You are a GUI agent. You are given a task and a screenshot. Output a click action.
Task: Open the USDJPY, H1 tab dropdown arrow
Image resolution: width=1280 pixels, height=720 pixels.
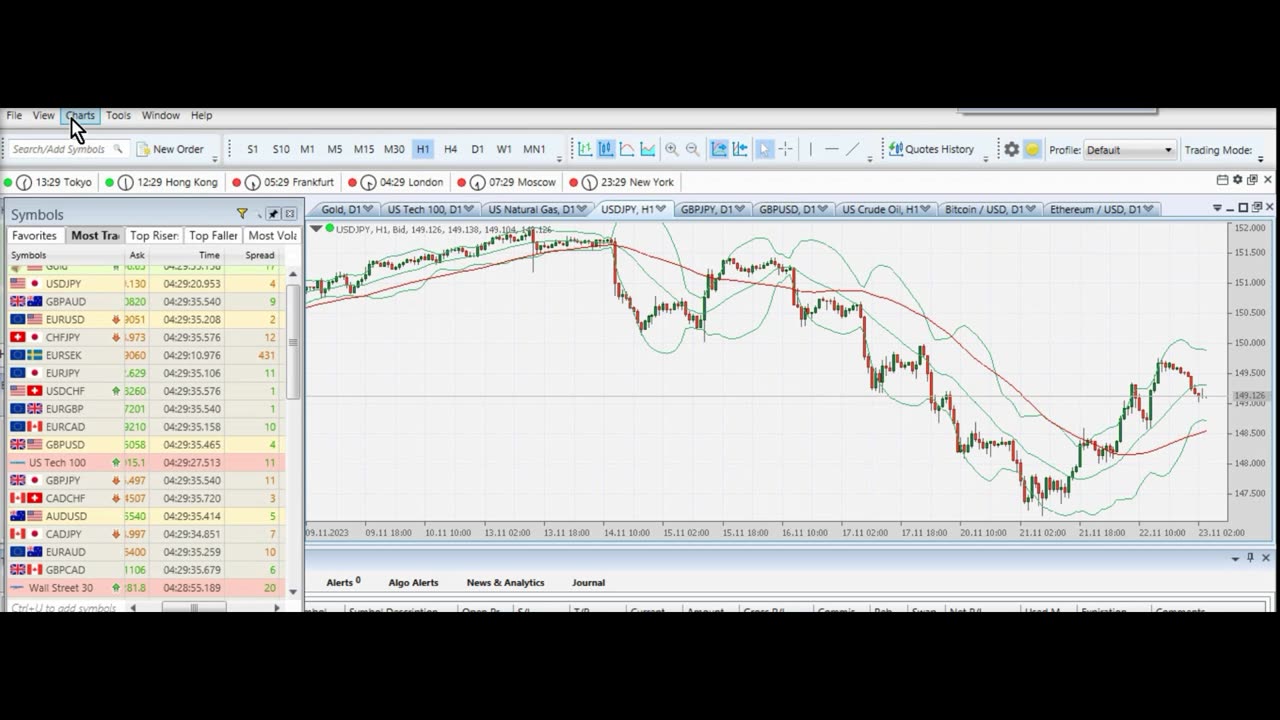pyautogui.click(x=660, y=209)
